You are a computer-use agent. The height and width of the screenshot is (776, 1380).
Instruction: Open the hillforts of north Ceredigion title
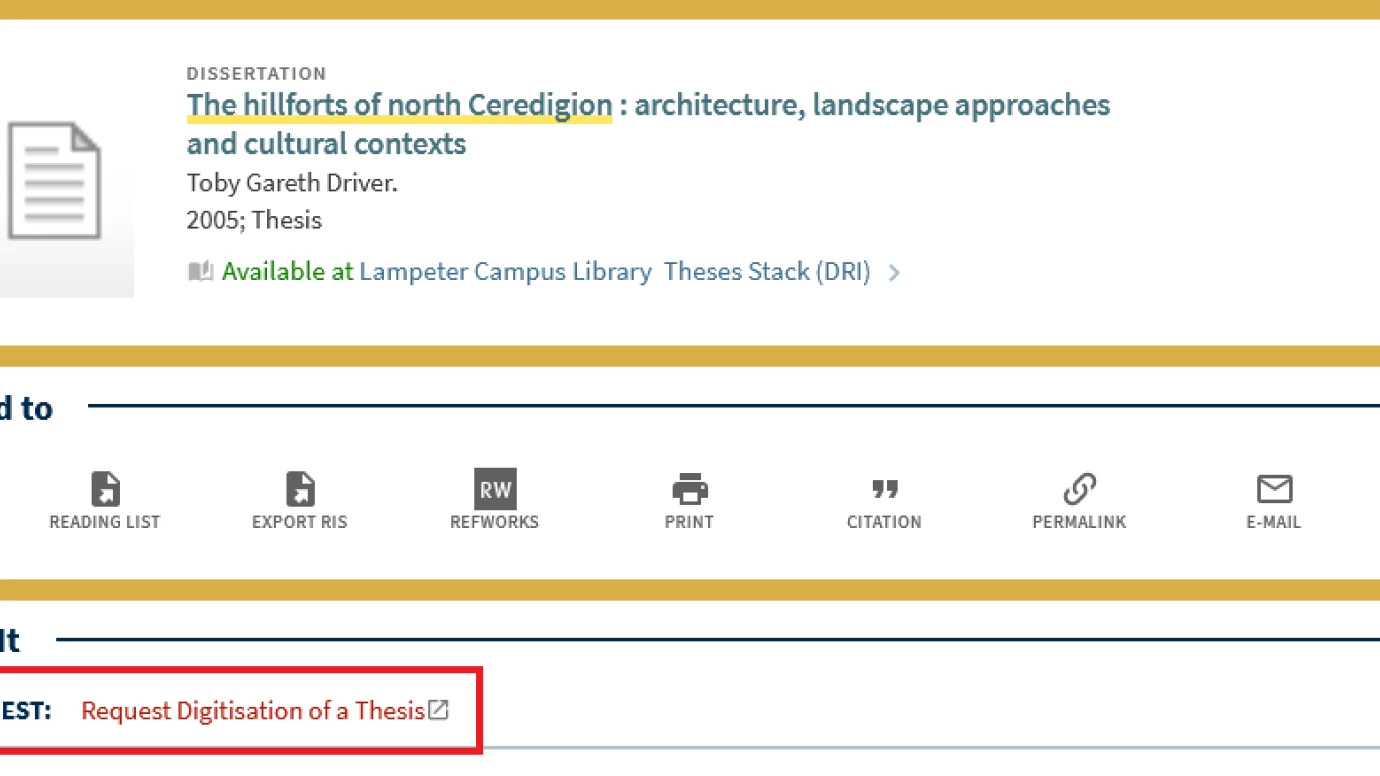pos(399,105)
